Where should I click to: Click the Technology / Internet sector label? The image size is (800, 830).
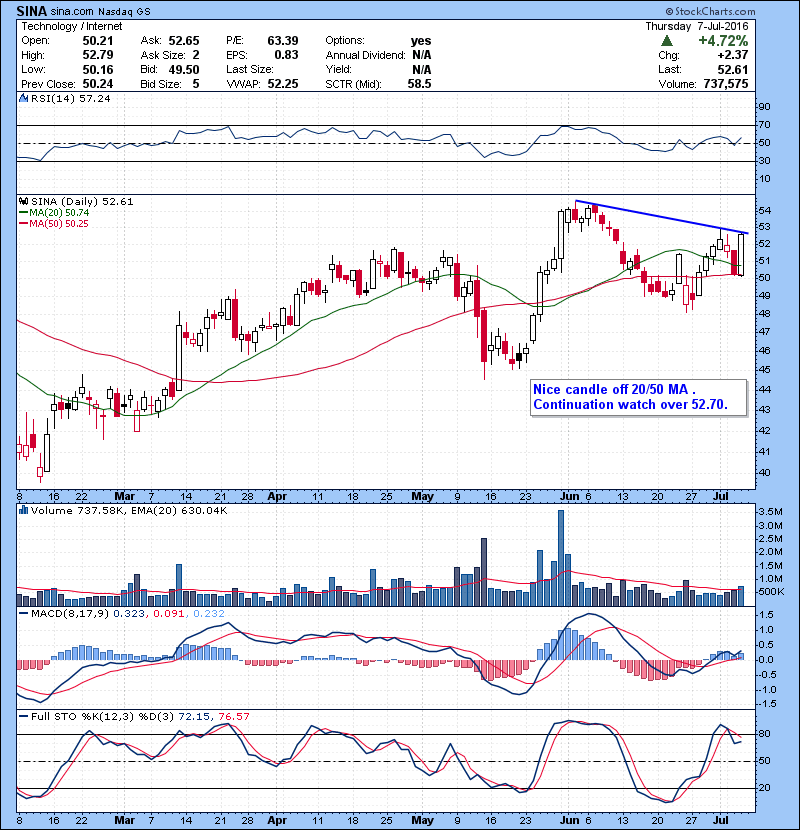pyautogui.click(x=71, y=26)
